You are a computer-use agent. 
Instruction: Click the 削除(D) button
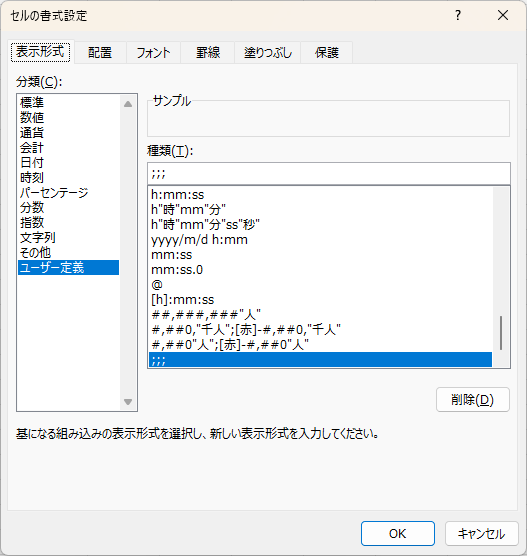click(x=473, y=400)
